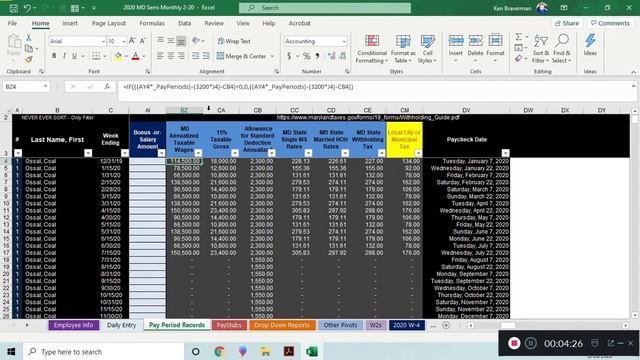Click the Center align icon
This screenshot has height=360, width=640.
point(171,56)
